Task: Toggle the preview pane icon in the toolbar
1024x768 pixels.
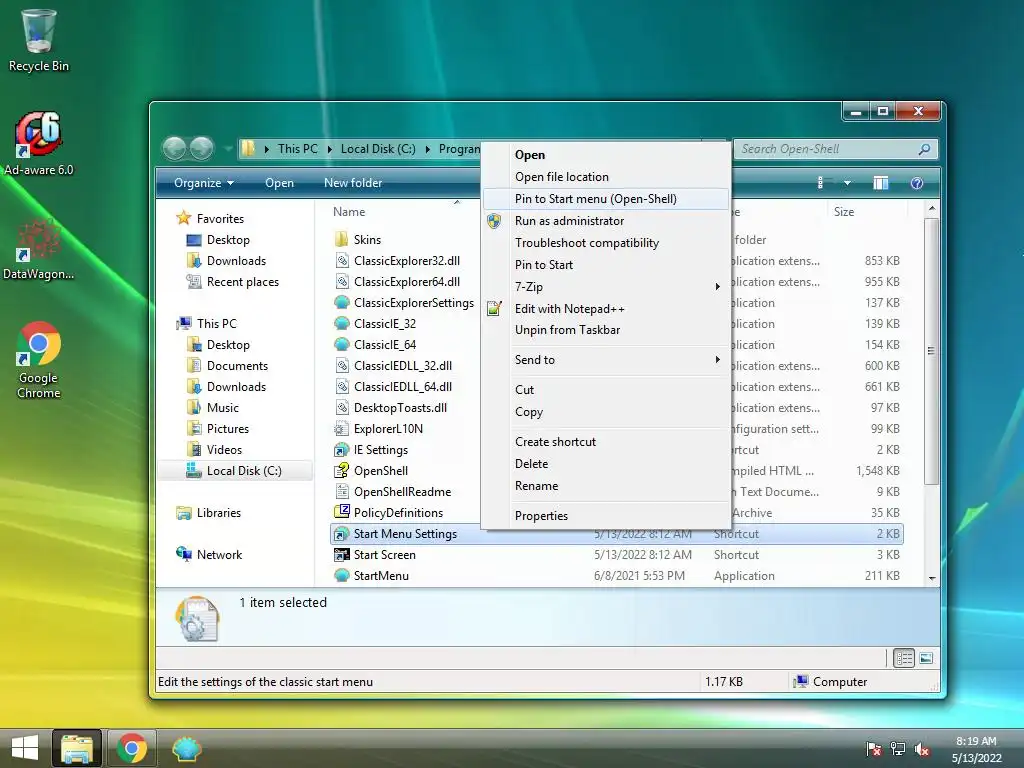Action: pos(880,183)
